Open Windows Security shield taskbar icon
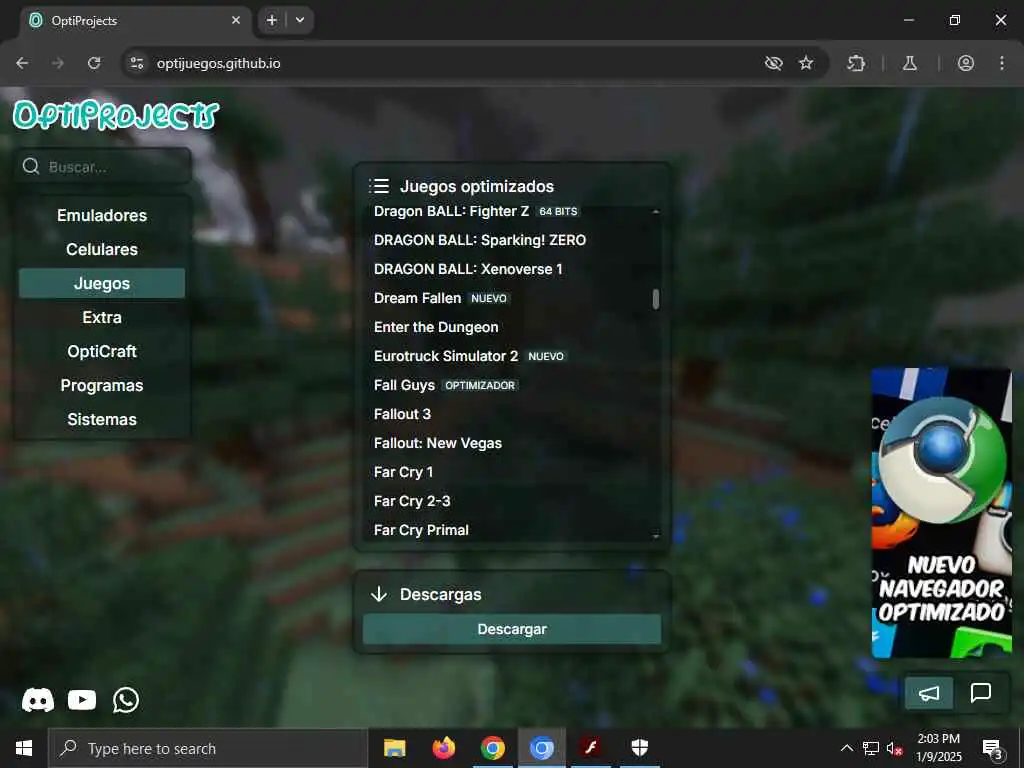The image size is (1024, 768). [x=639, y=748]
